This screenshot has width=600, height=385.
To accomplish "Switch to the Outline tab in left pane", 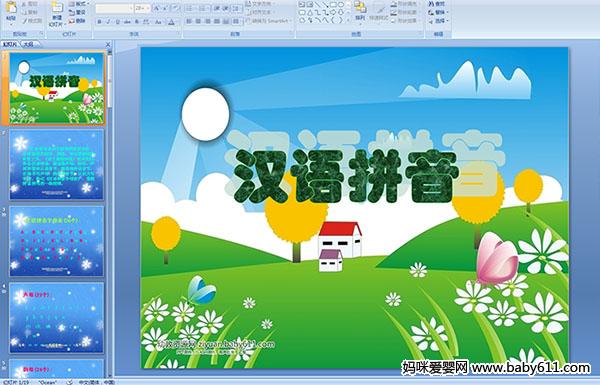I will (x=29, y=44).
